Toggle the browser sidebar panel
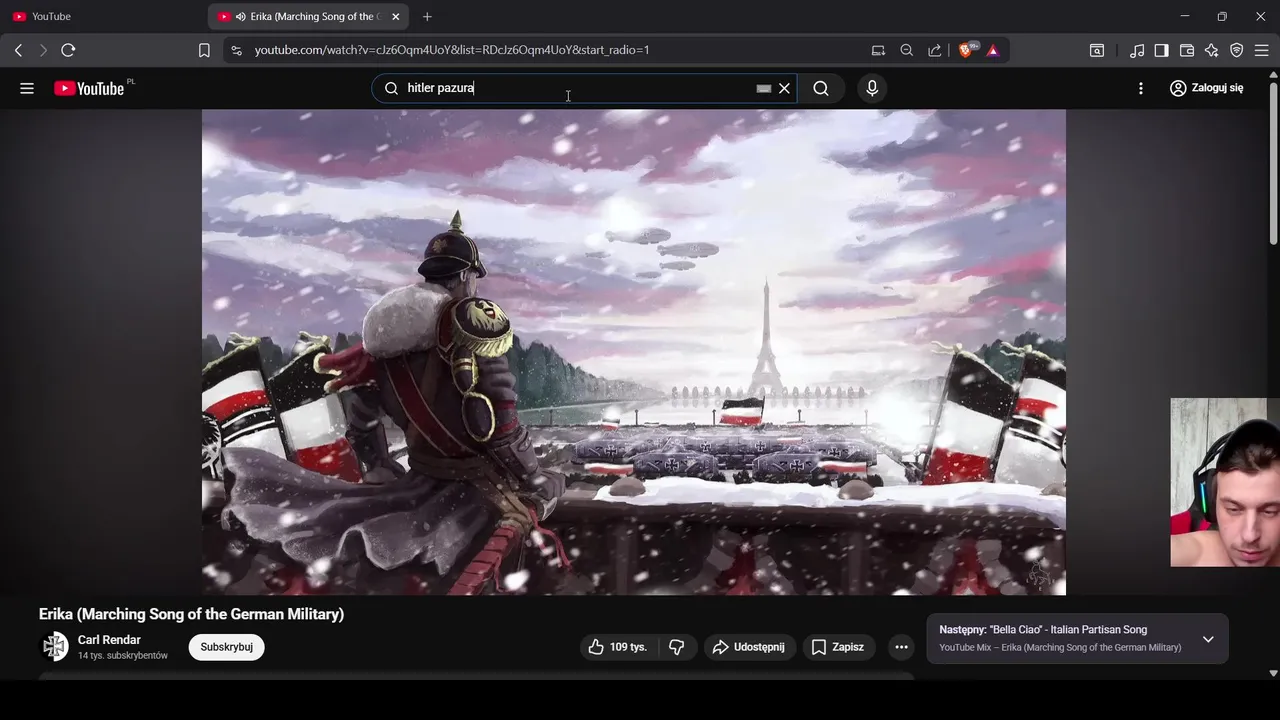This screenshot has width=1280, height=720. point(1162,50)
